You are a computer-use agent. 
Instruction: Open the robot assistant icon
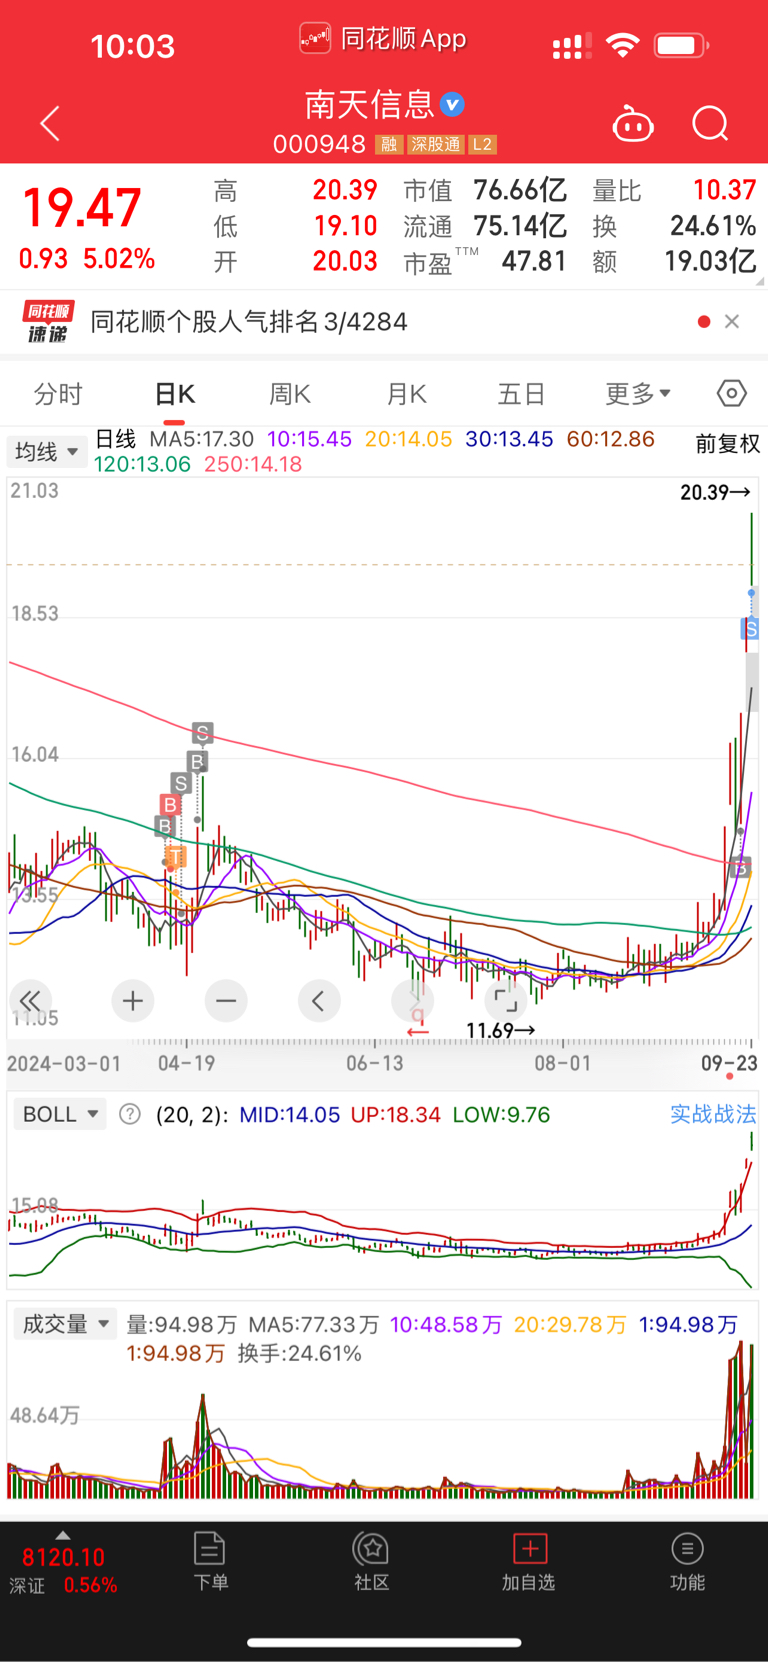tap(633, 124)
